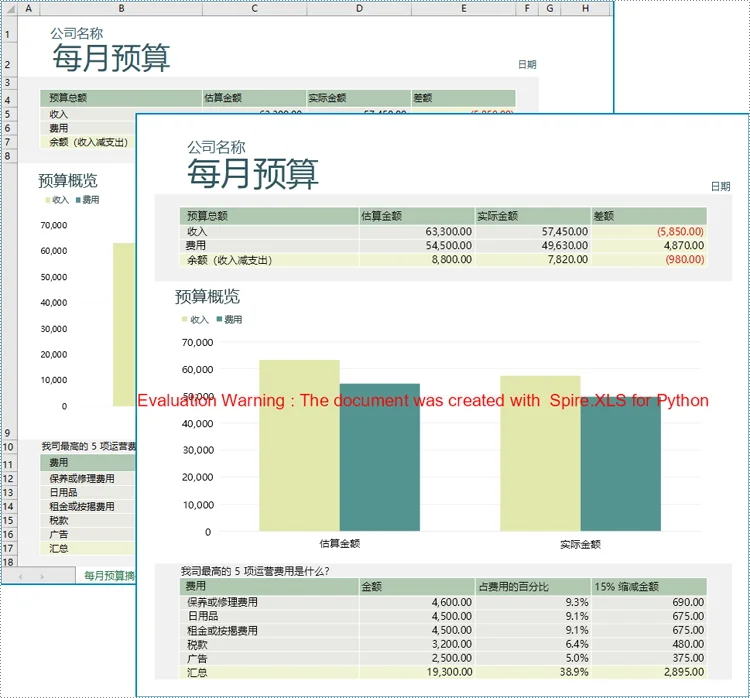This screenshot has width=750, height=698.
Task: Click the previous sheet navigation arrow
Action: tap(21, 576)
